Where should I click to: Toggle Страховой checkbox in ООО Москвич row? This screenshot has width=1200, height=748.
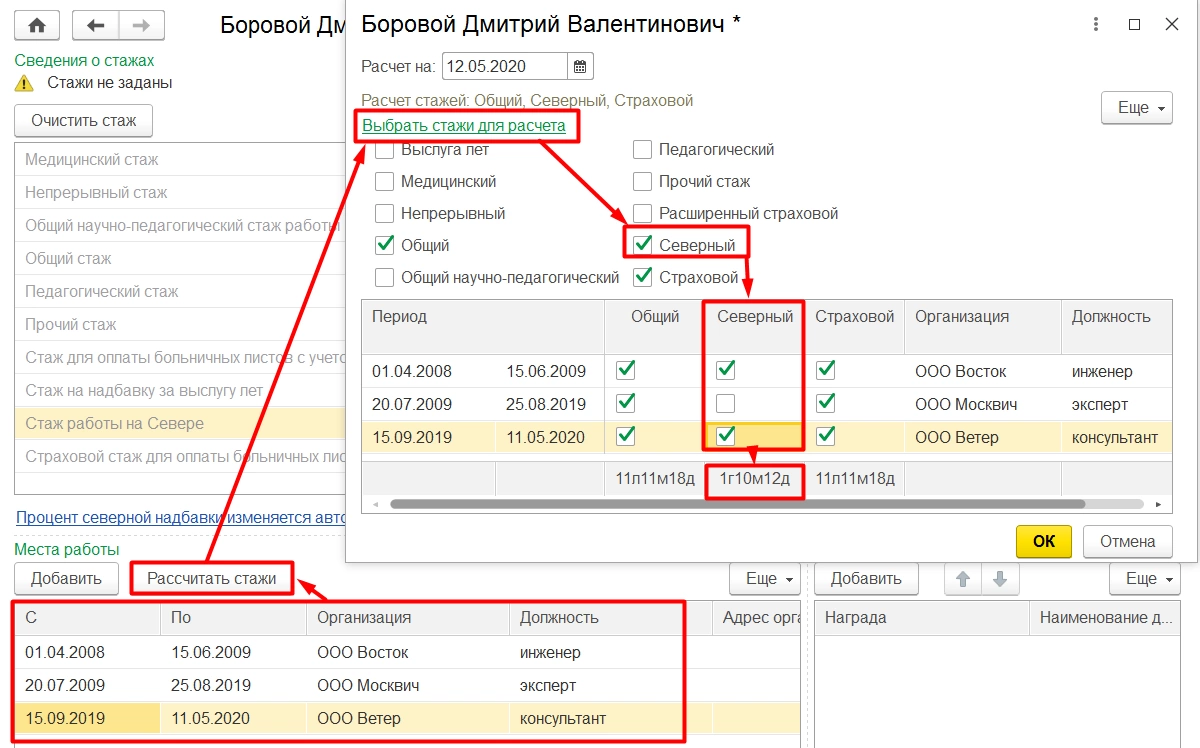[x=826, y=404]
